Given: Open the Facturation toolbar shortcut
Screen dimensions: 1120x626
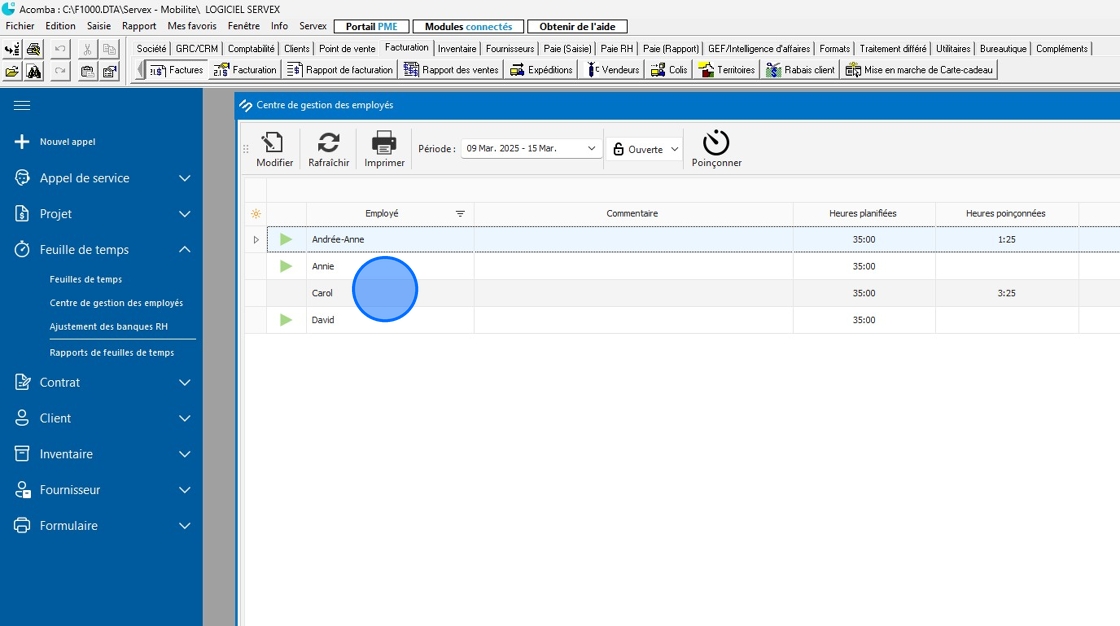Looking at the screenshot, I should 244,70.
